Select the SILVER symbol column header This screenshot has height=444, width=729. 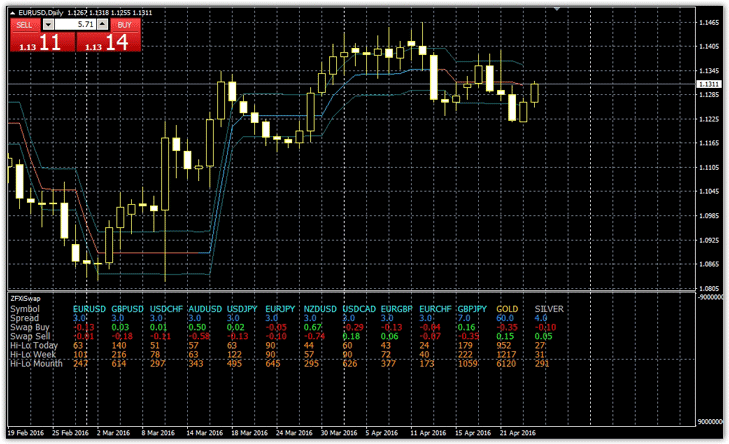548,309
